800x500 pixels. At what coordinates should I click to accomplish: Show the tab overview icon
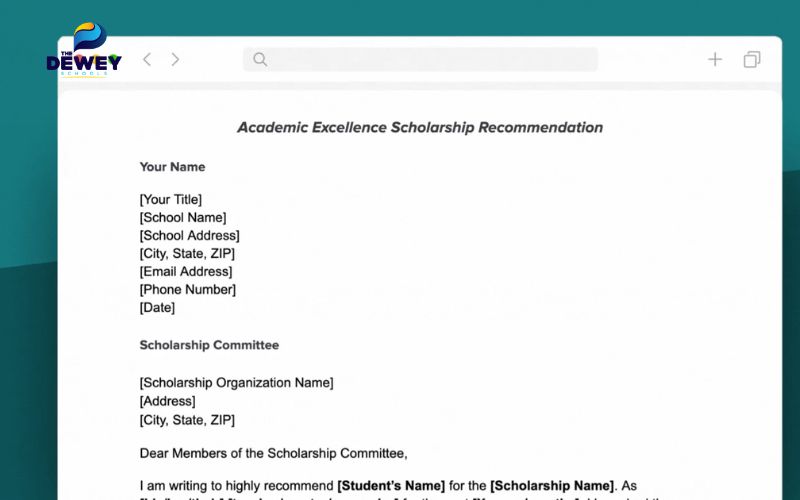tap(752, 60)
